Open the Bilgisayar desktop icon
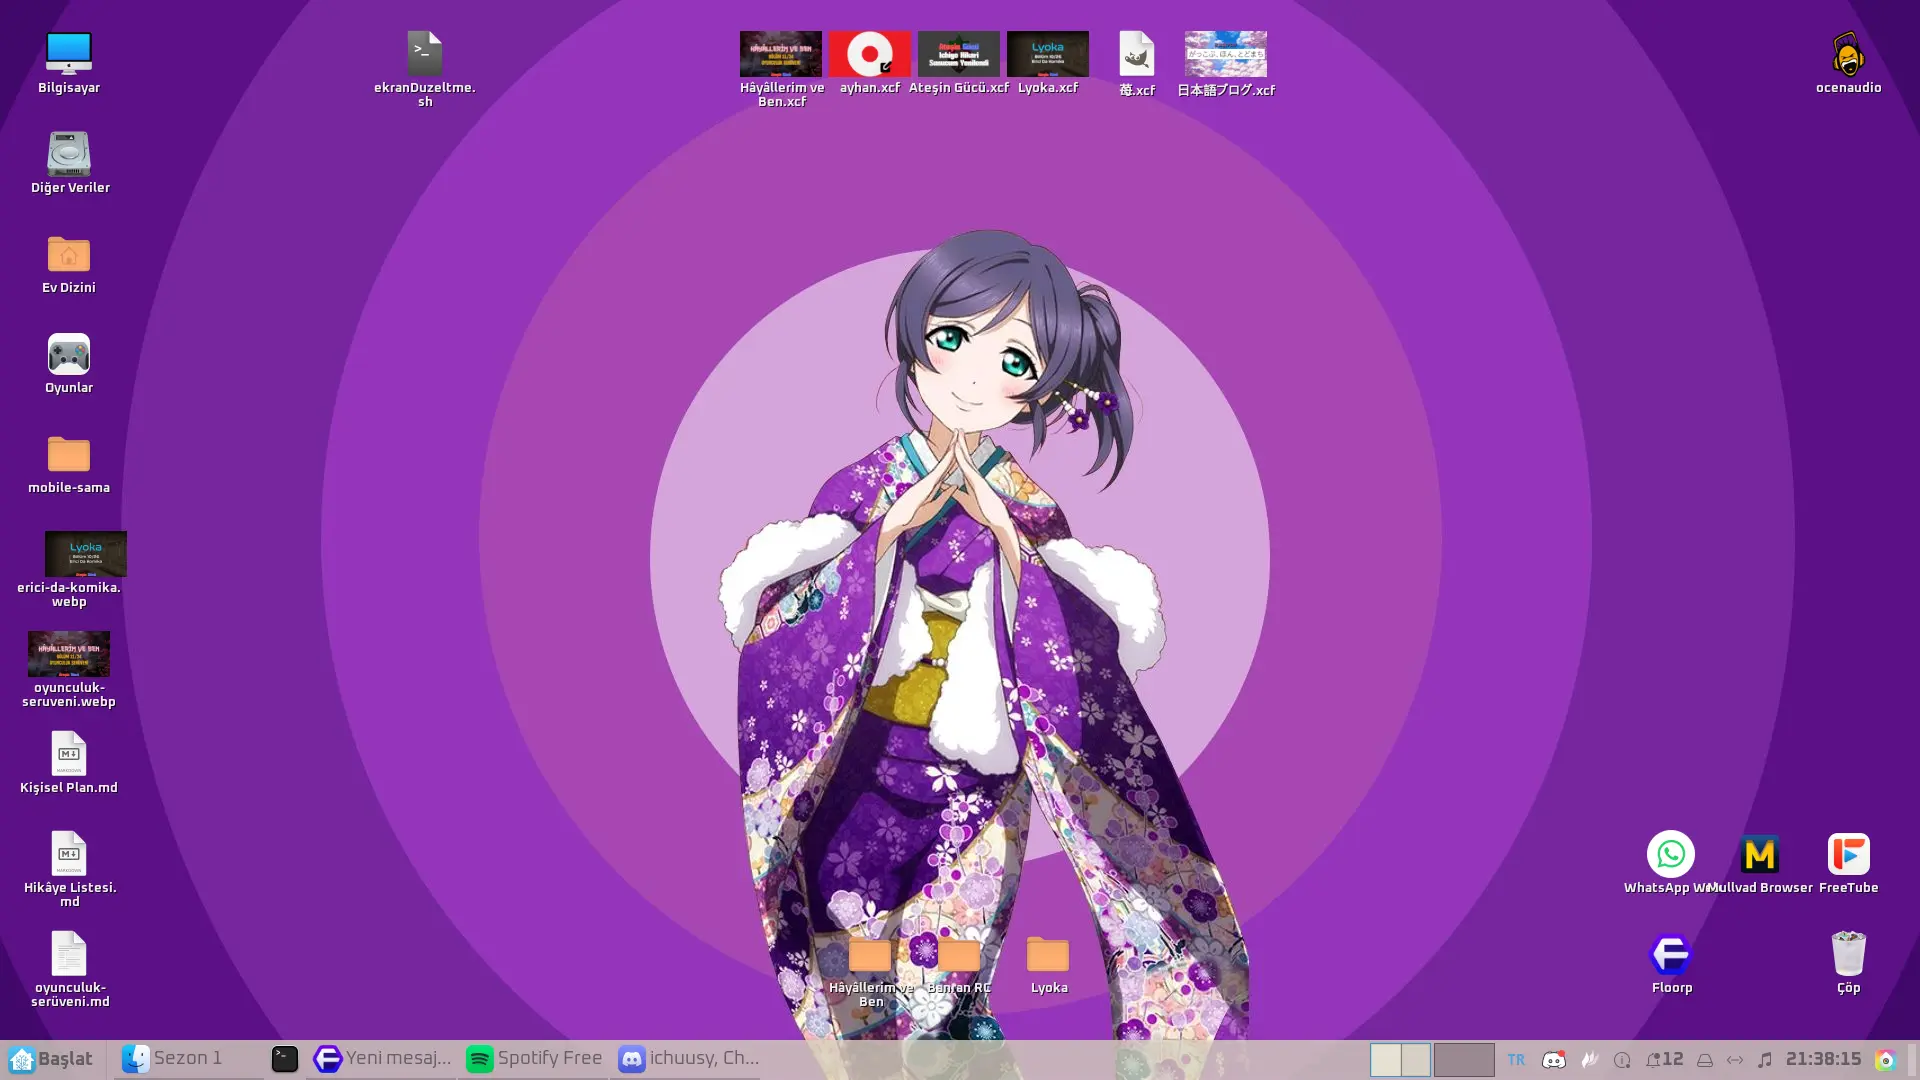The image size is (1920, 1080). 69,62
